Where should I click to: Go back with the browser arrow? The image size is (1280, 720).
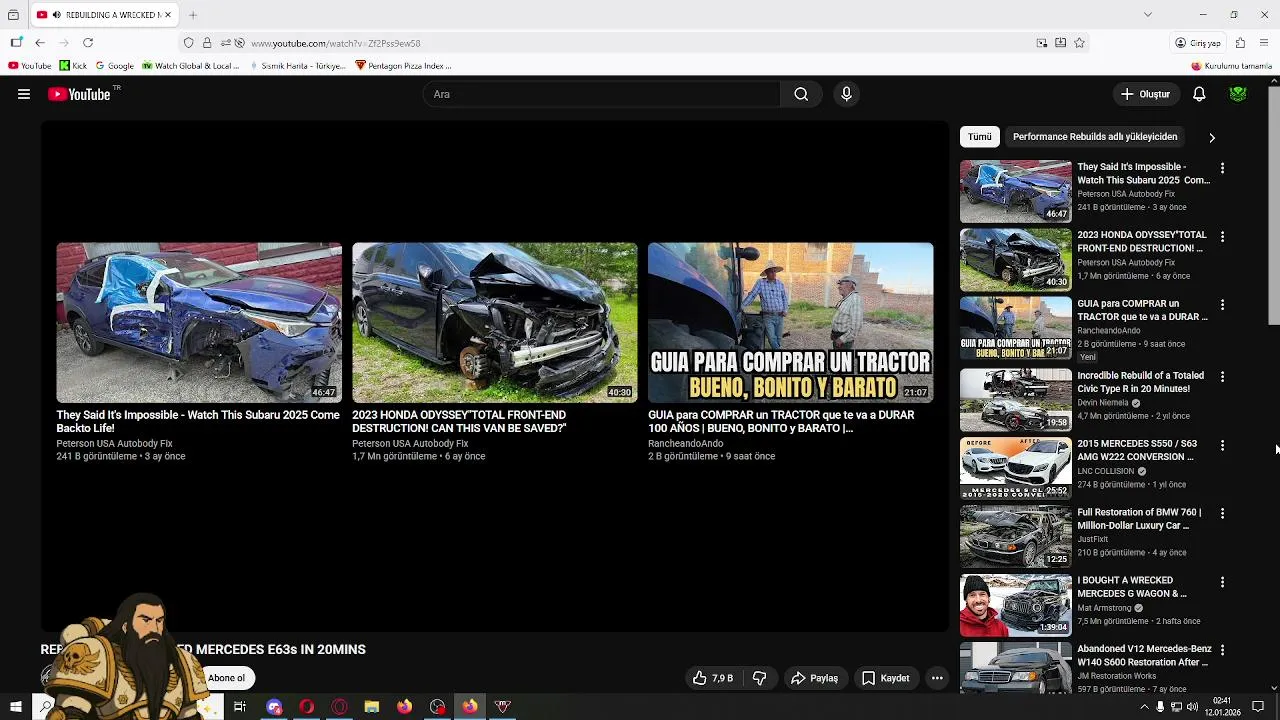click(39, 43)
